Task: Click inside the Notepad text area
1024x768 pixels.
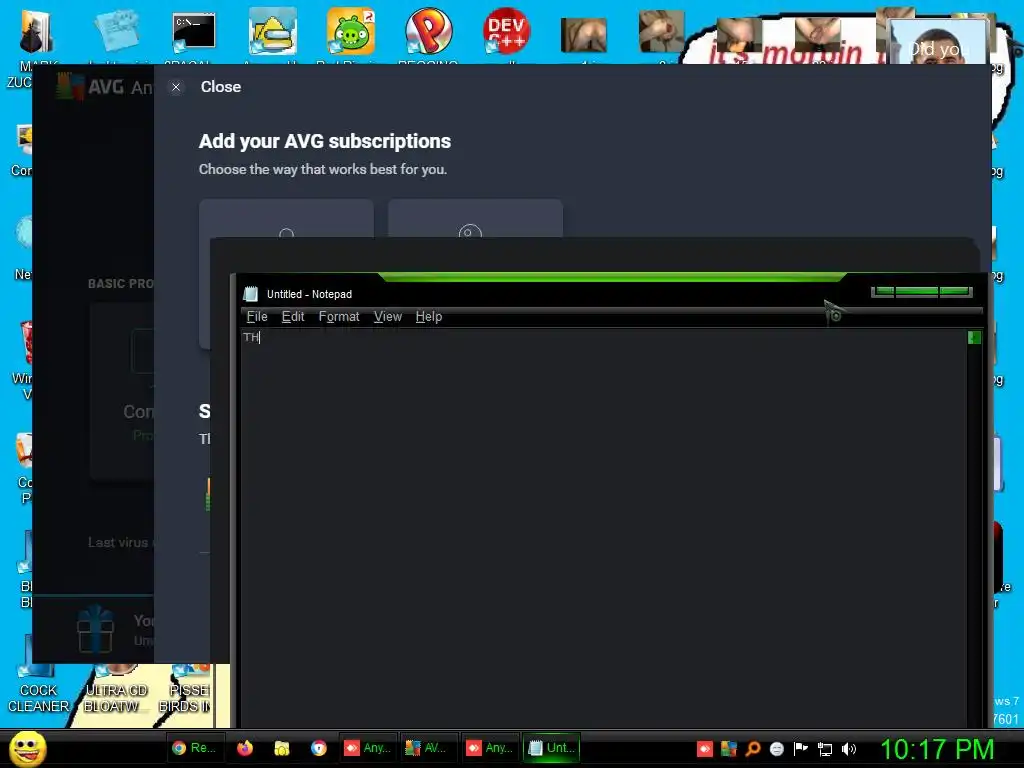Action: point(603,528)
